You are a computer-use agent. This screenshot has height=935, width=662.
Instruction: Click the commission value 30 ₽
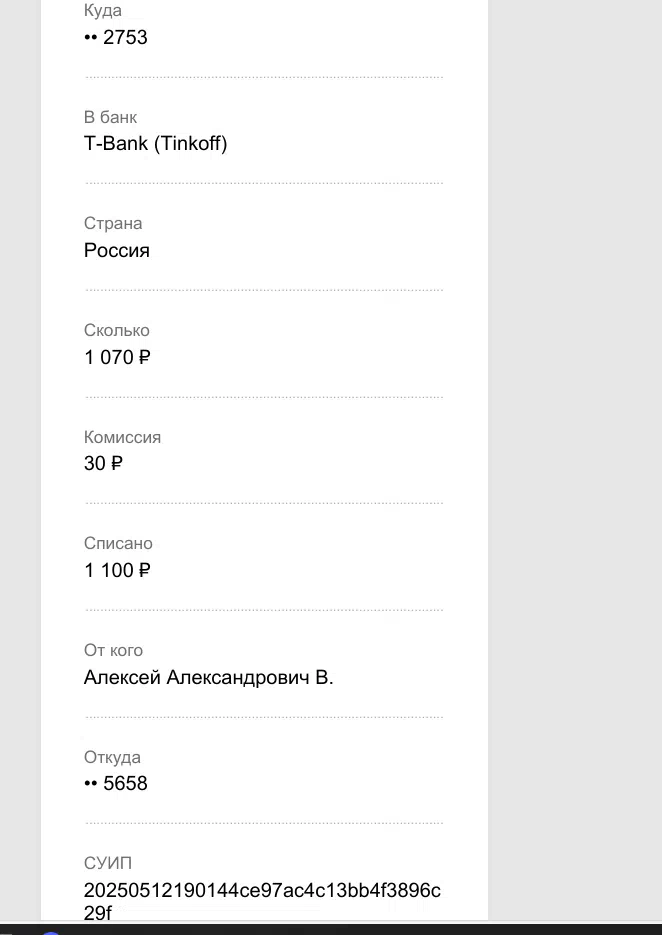coord(103,463)
